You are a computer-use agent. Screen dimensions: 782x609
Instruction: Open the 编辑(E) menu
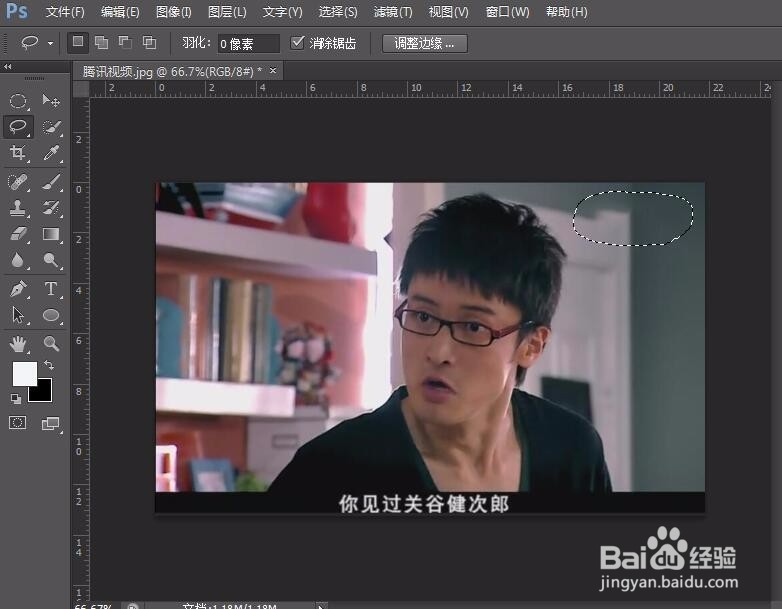pos(120,11)
